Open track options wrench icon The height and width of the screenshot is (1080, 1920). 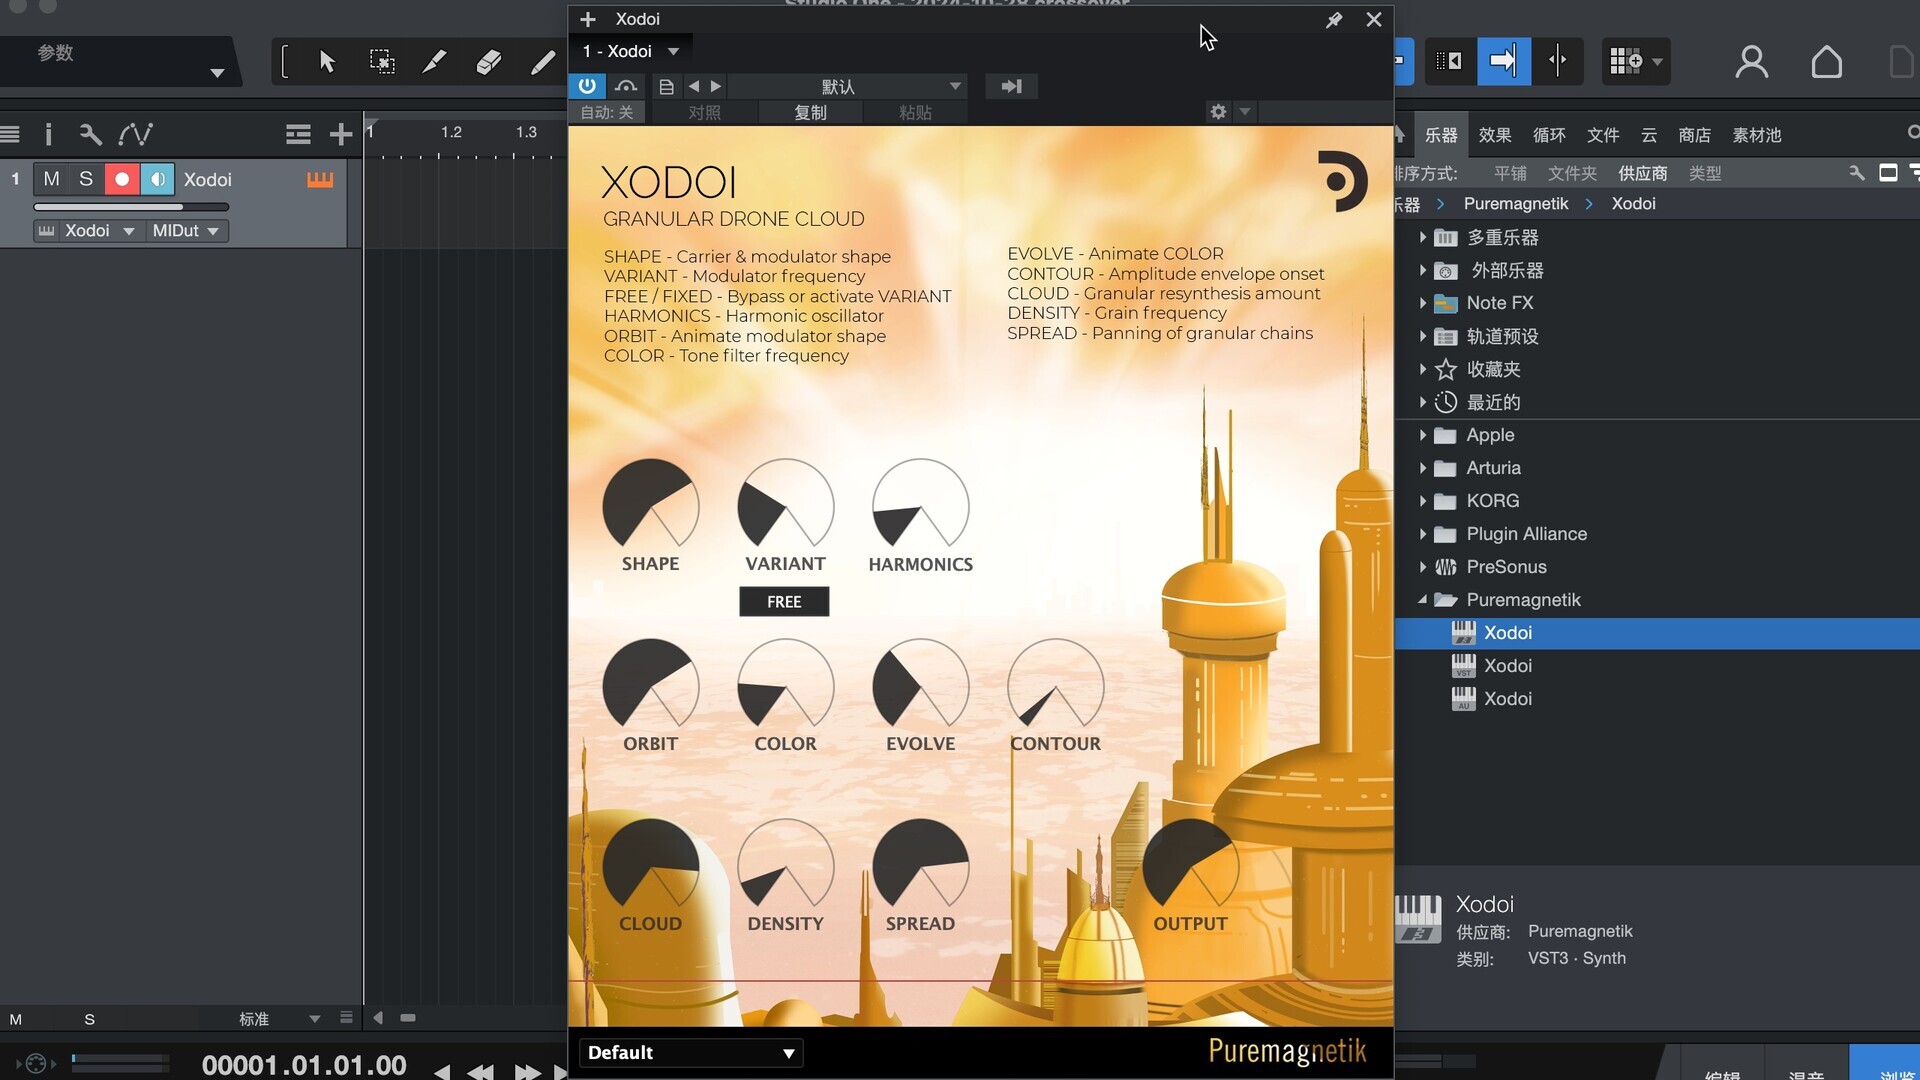coord(90,134)
